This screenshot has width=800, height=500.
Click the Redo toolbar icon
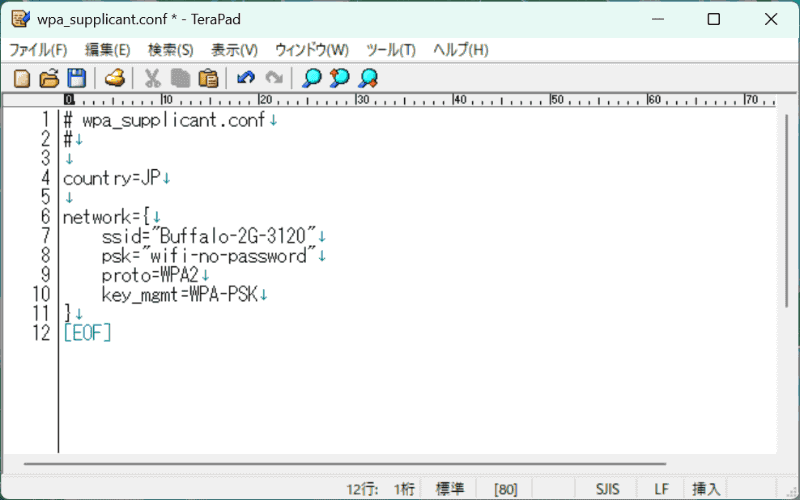[x=274, y=79]
